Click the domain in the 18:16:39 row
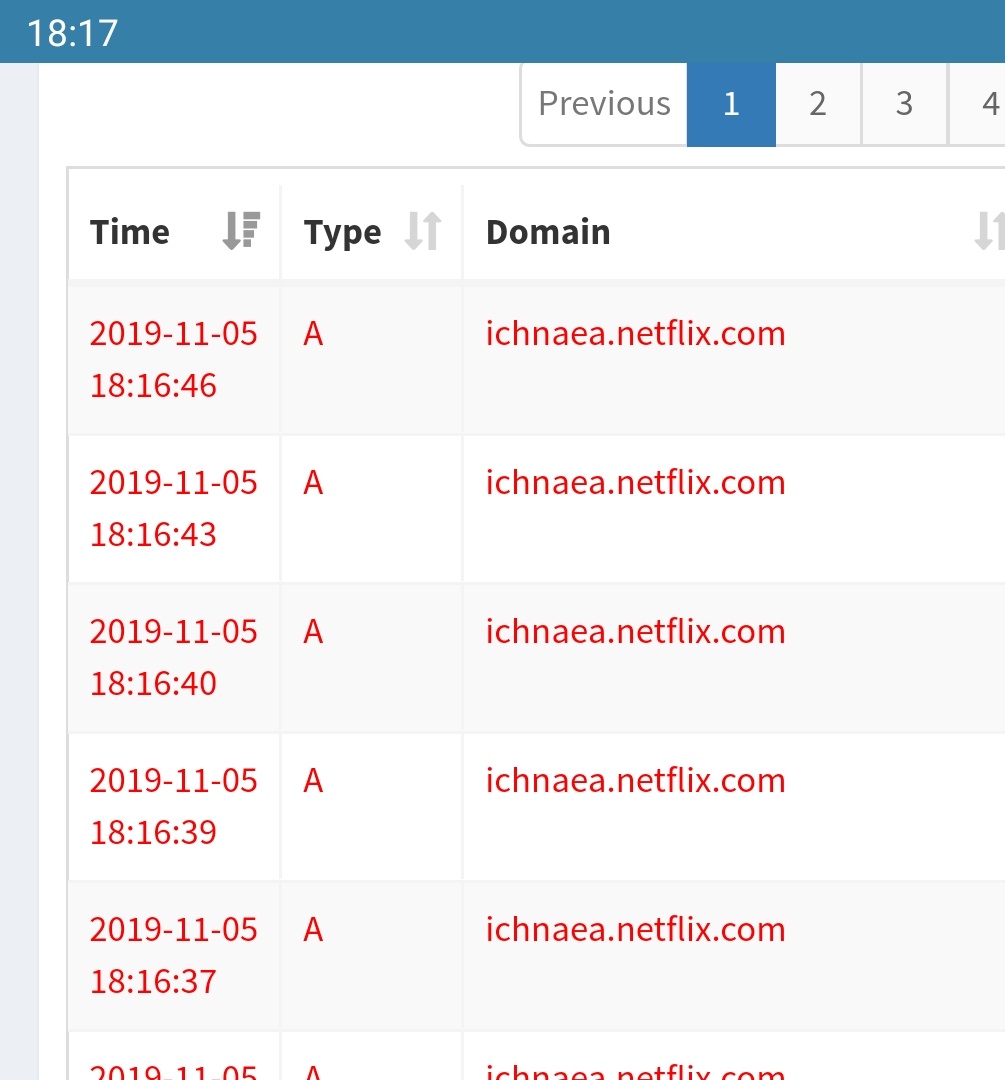 pyautogui.click(x=635, y=780)
